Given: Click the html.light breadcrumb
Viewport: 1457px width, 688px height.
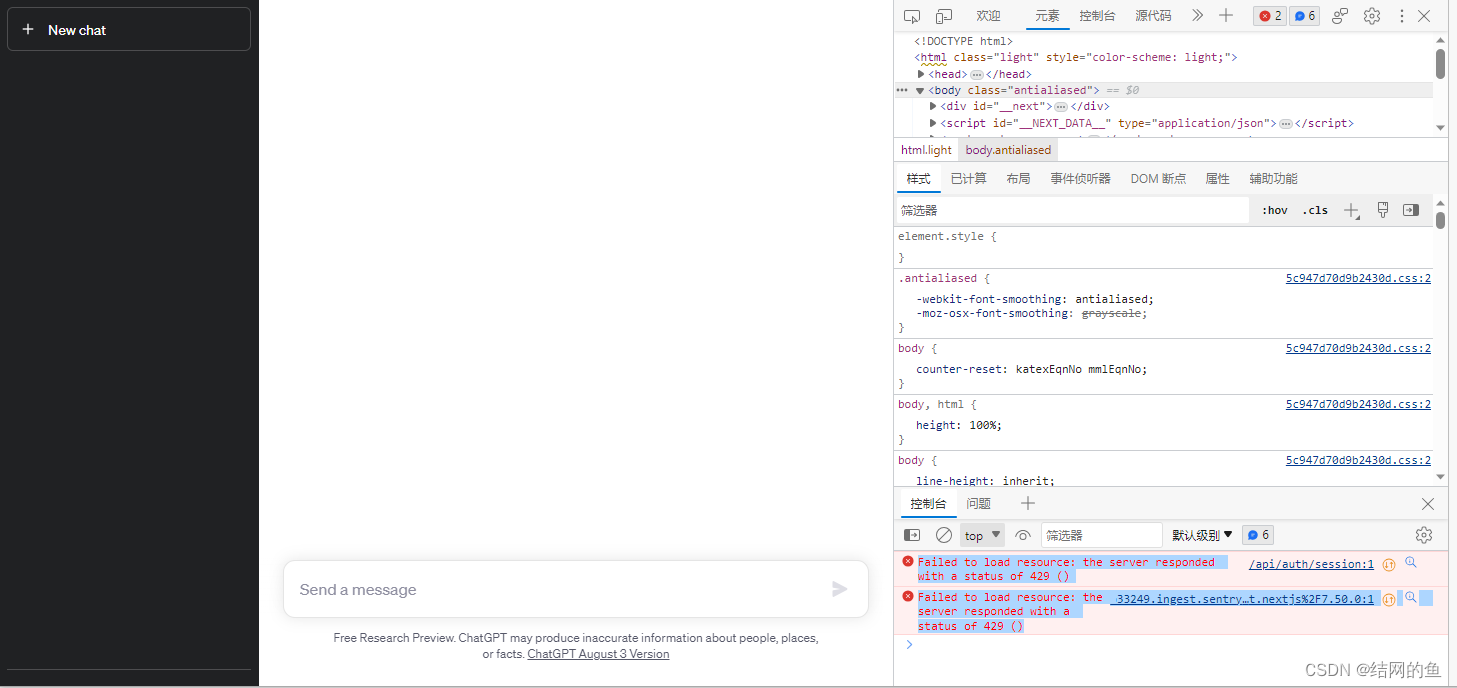Looking at the screenshot, I should click(926, 150).
